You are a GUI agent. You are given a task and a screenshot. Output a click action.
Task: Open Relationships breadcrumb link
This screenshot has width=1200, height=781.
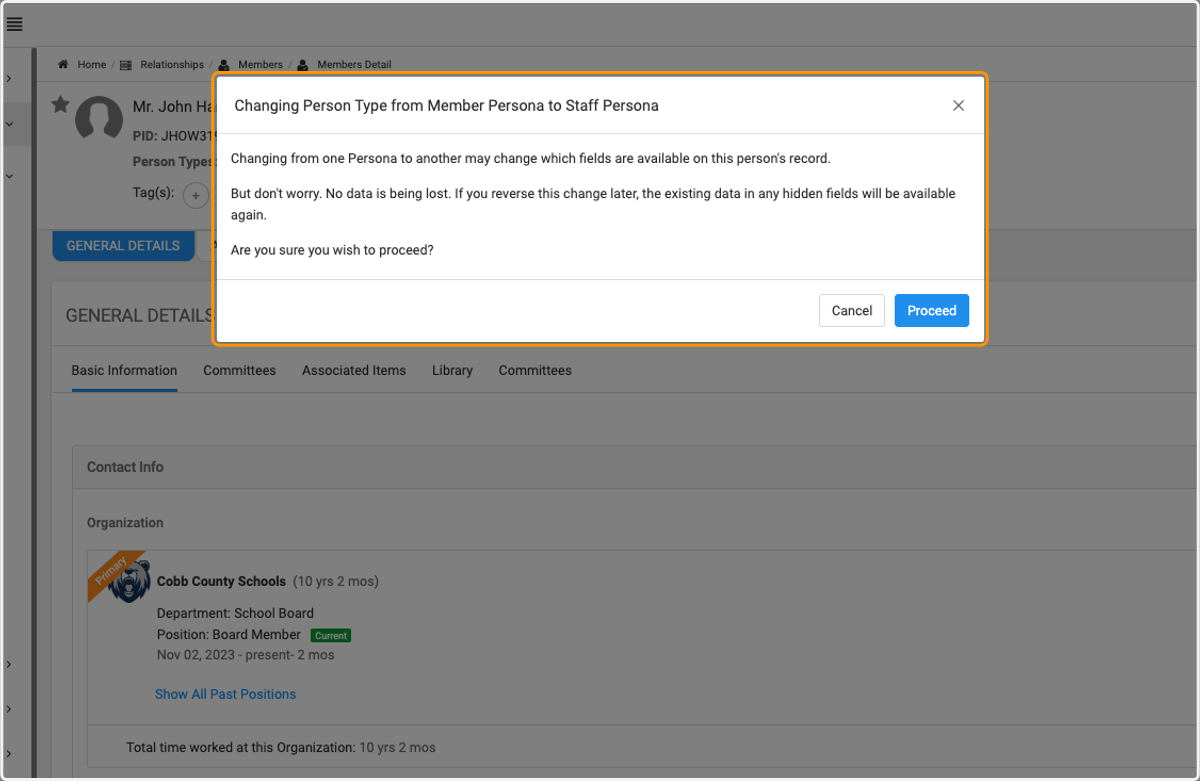click(x=172, y=65)
